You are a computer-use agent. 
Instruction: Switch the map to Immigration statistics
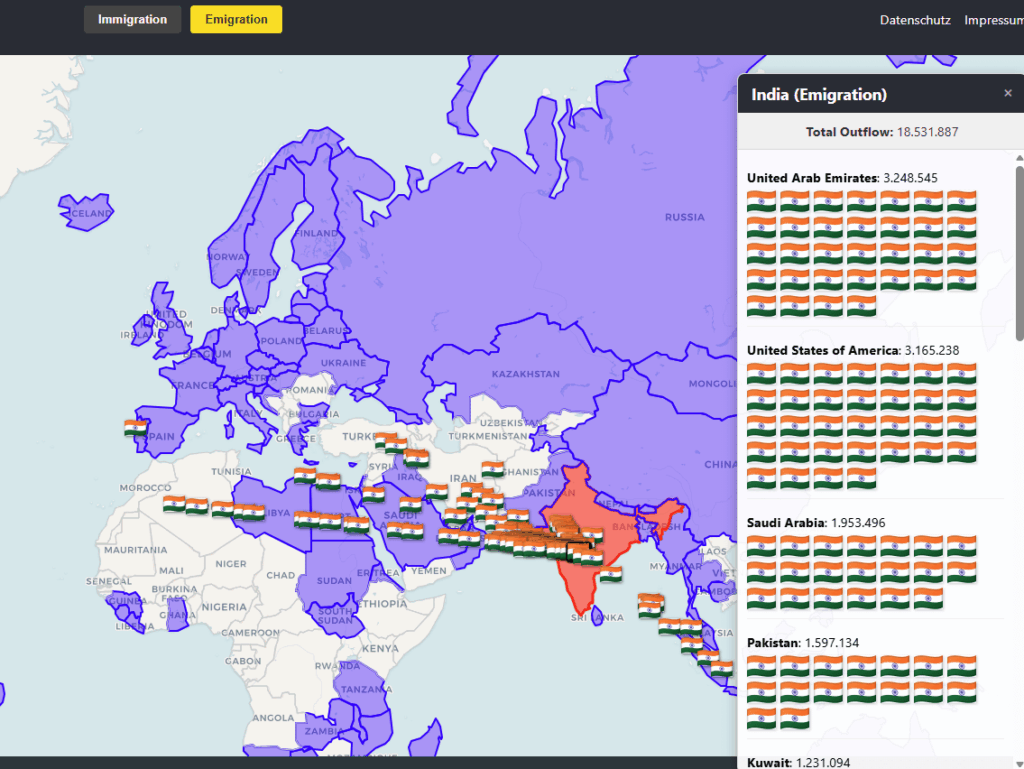tap(132, 19)
